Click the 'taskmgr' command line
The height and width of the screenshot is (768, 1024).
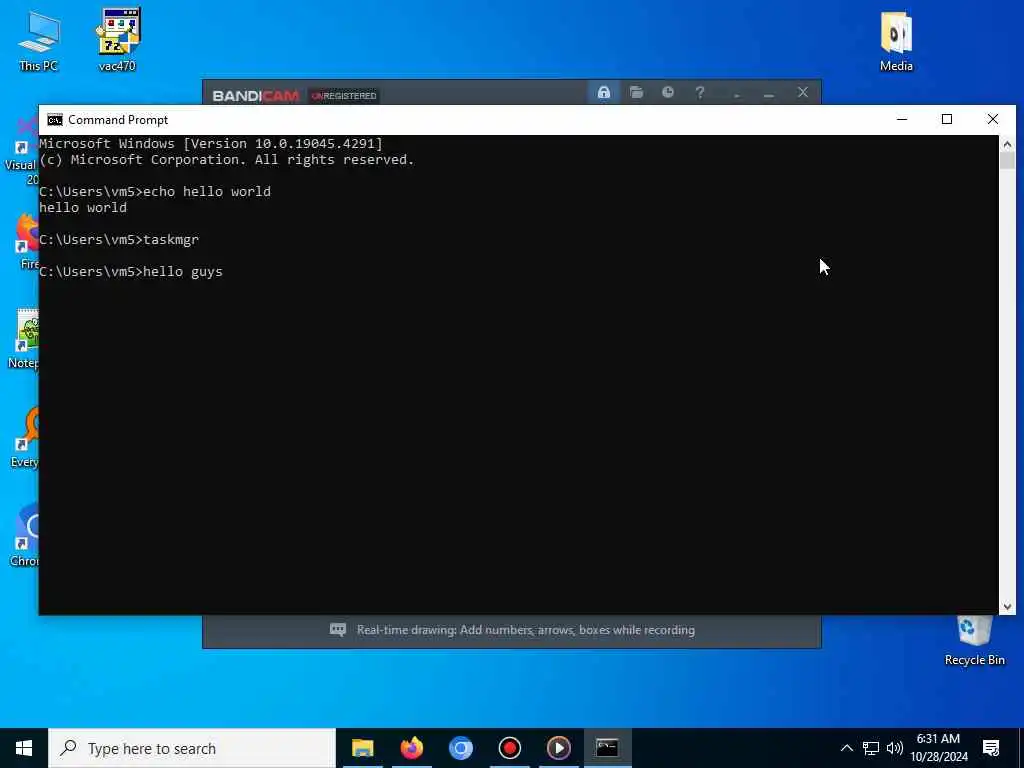point(119,240)
